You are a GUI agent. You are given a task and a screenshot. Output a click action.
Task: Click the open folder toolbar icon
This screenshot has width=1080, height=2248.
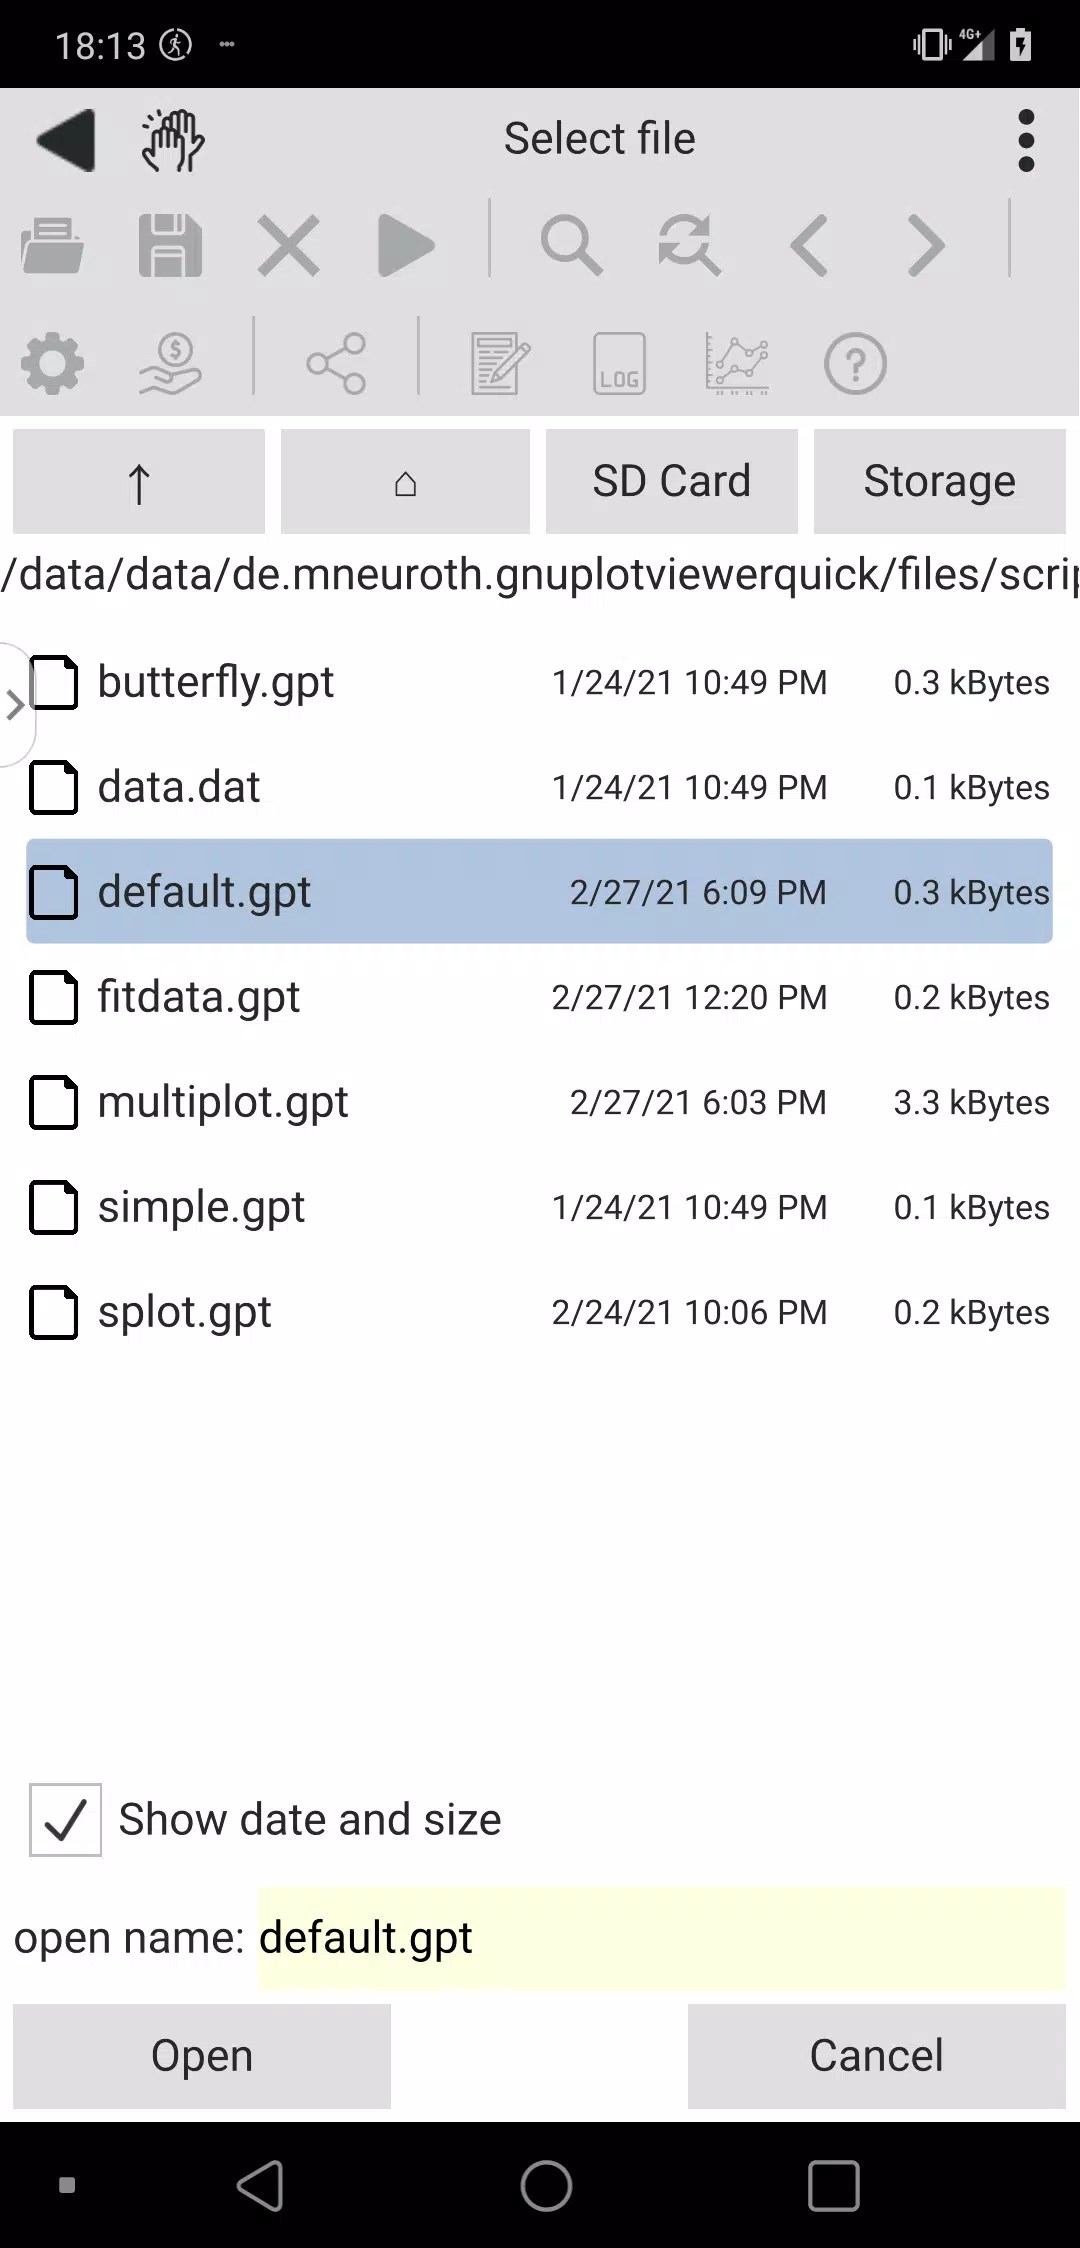52,245
